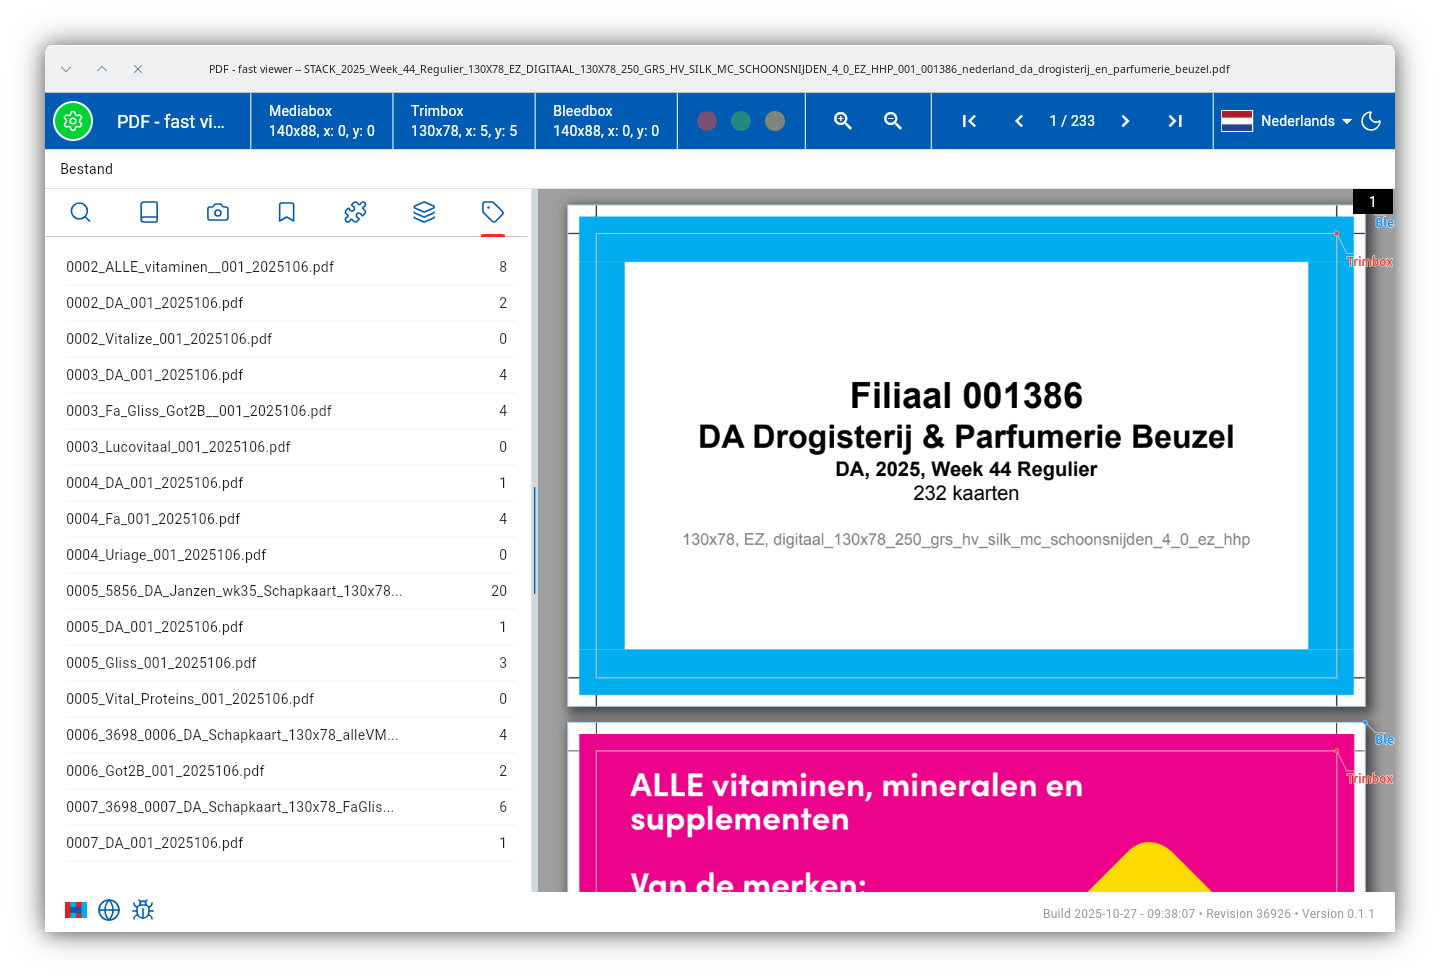Click the page number 1 / 233 field
This screenshot has width=1440, height=977.
tap(1071, 121)
